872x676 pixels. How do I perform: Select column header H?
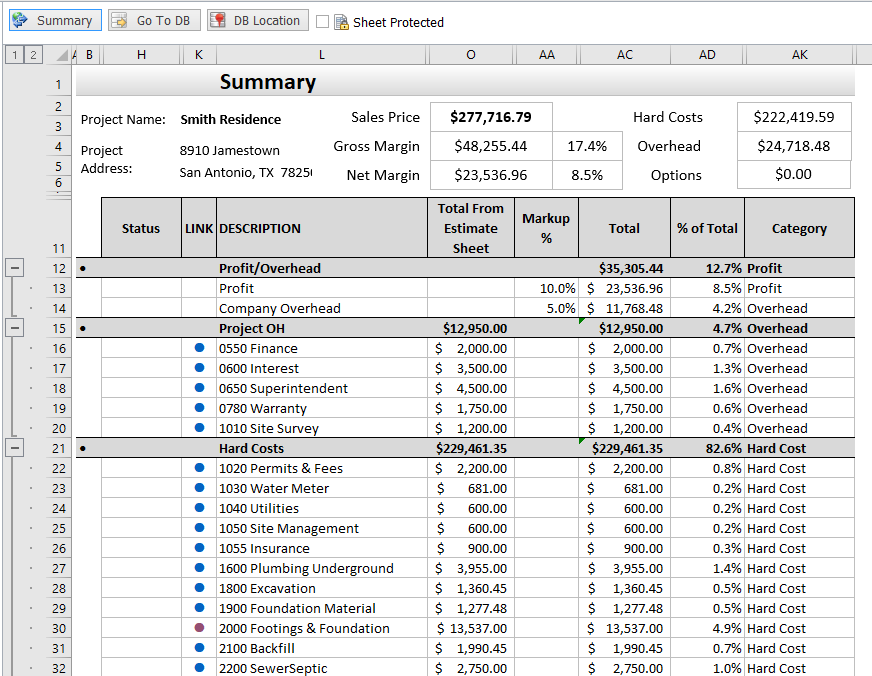[141, 54]
